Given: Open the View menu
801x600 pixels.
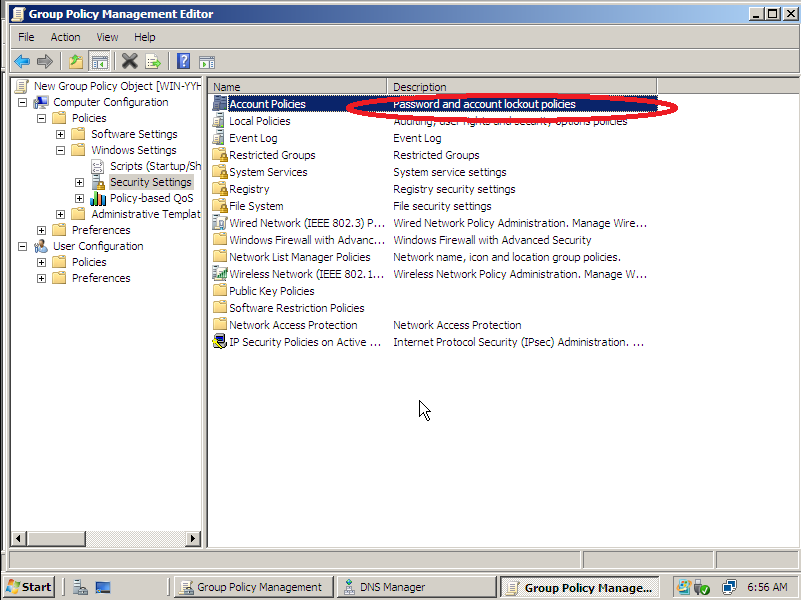Looking at the screenshot, I should [106, 36].
